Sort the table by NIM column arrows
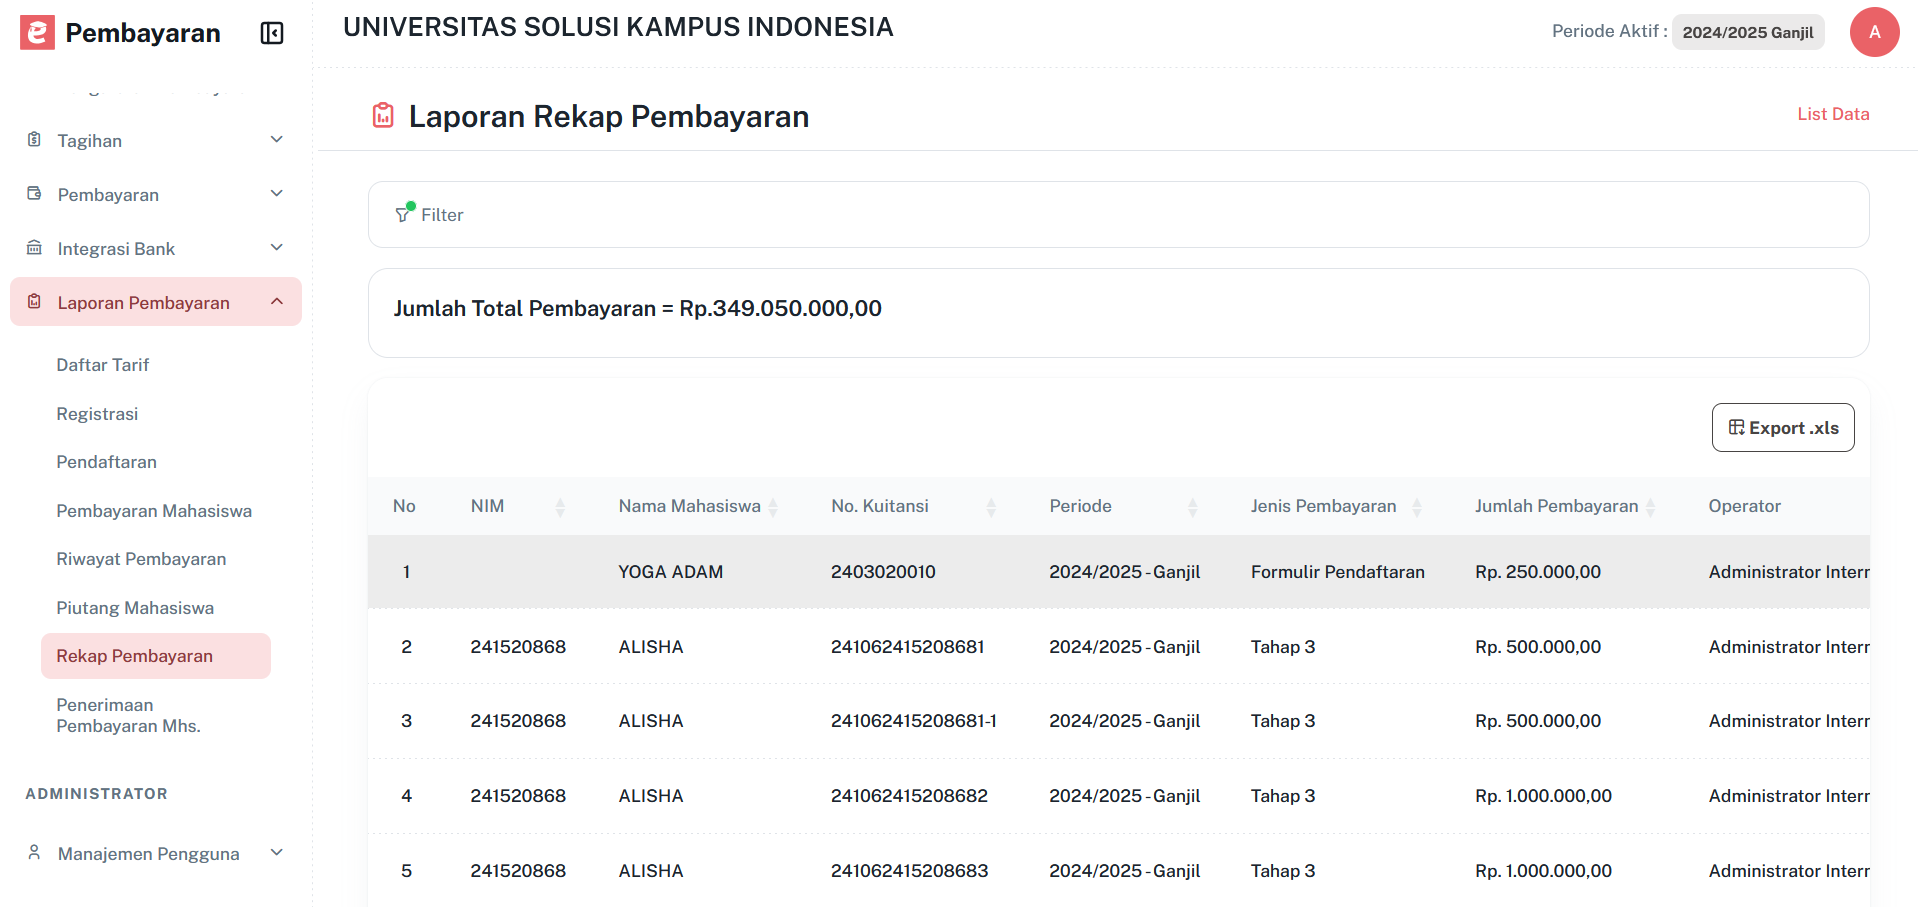This screenshot has width=1918, height=907. 560,507
